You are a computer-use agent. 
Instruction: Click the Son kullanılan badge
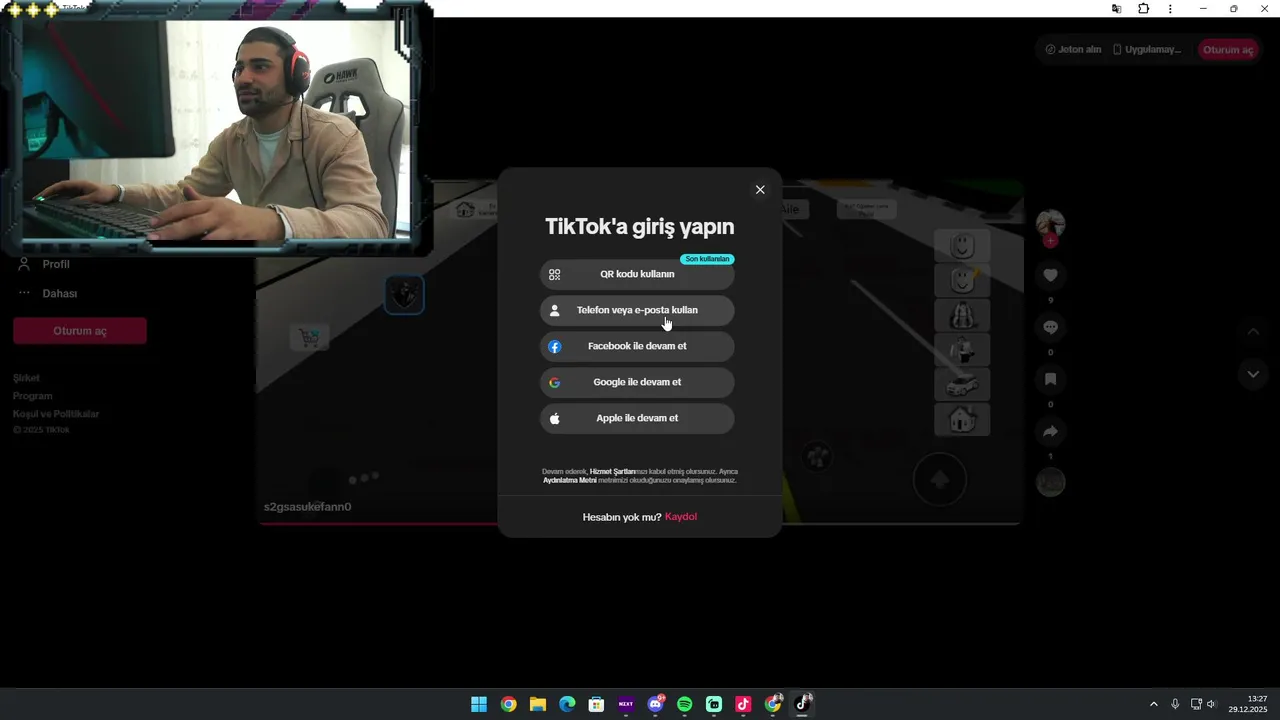(707, 259)
